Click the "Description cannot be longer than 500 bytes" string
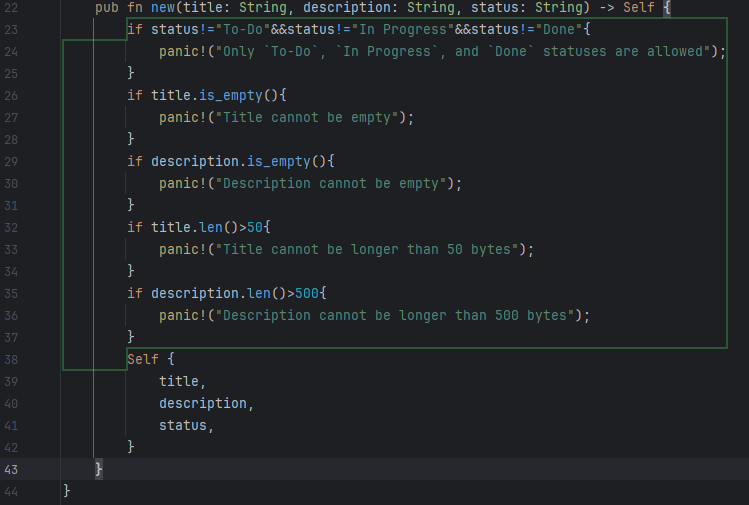The image size is (749, 505). (398, 316)
